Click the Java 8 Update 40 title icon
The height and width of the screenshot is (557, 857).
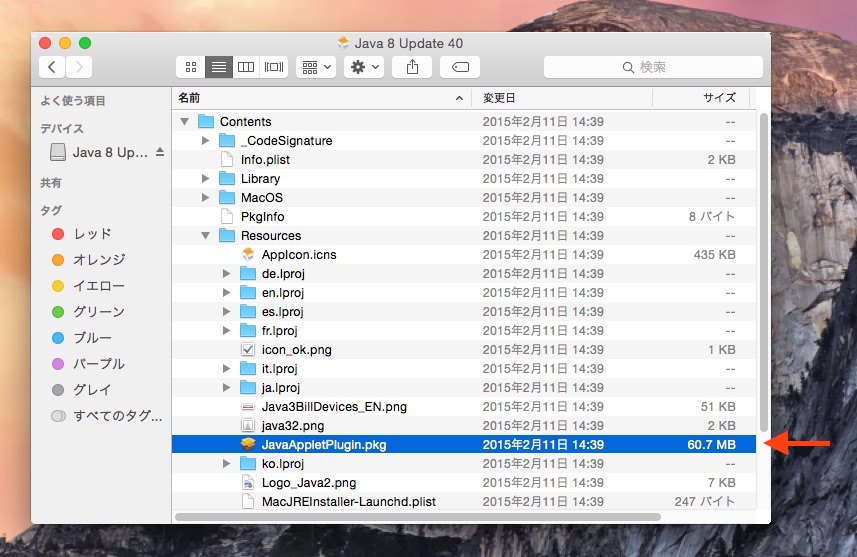click(x=343, y=43)
